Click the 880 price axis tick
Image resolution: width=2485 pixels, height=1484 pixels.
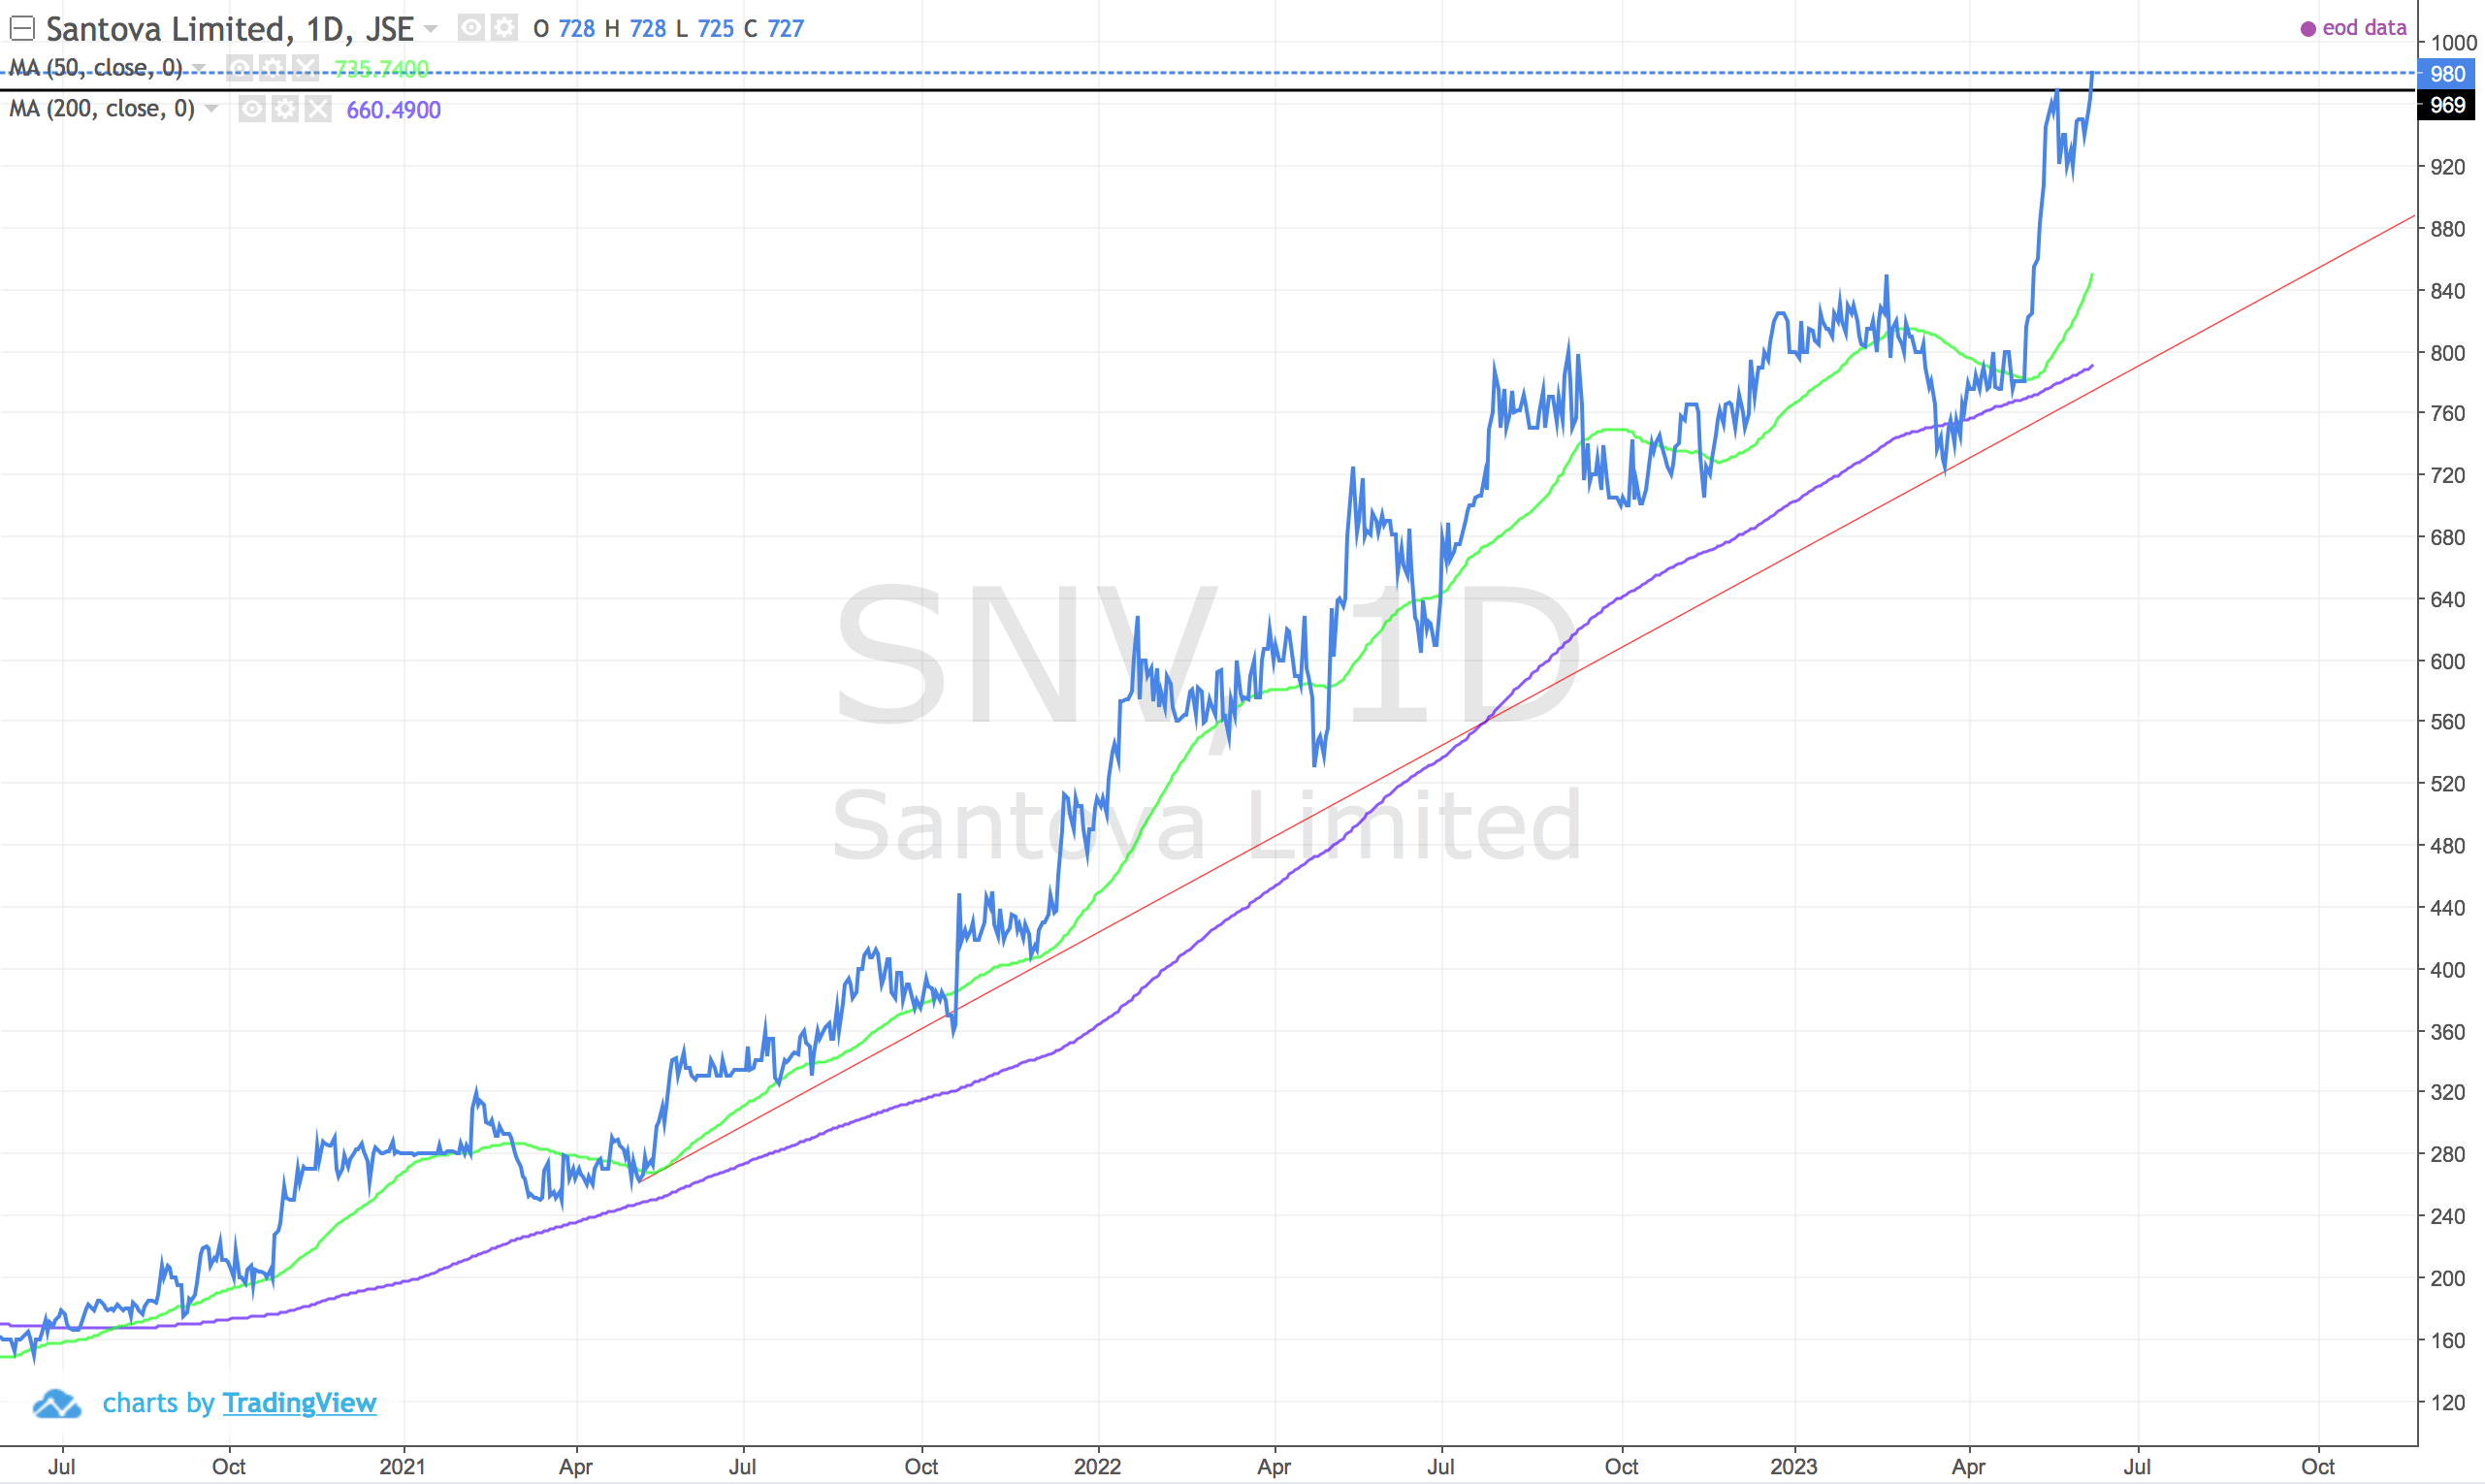click(2447, 229)
